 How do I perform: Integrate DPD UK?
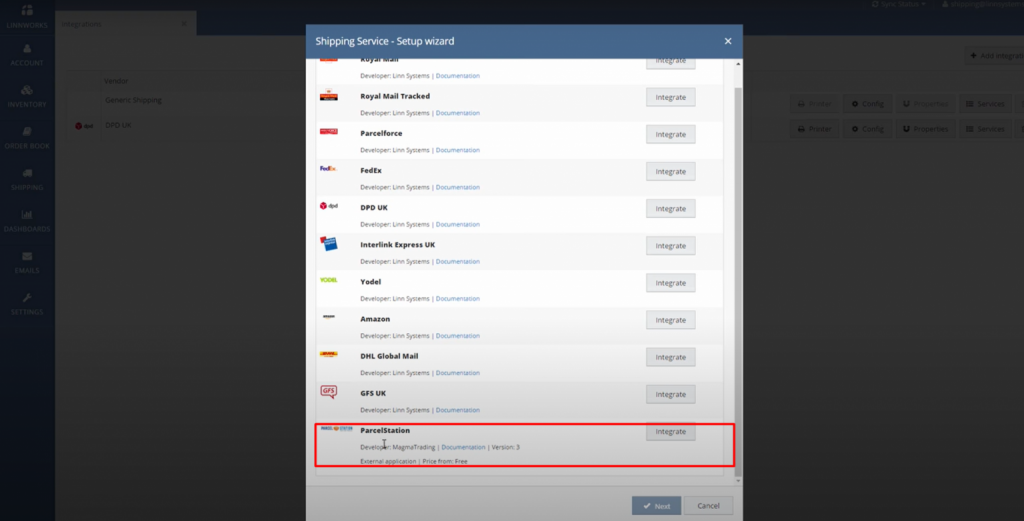[671, 209]
